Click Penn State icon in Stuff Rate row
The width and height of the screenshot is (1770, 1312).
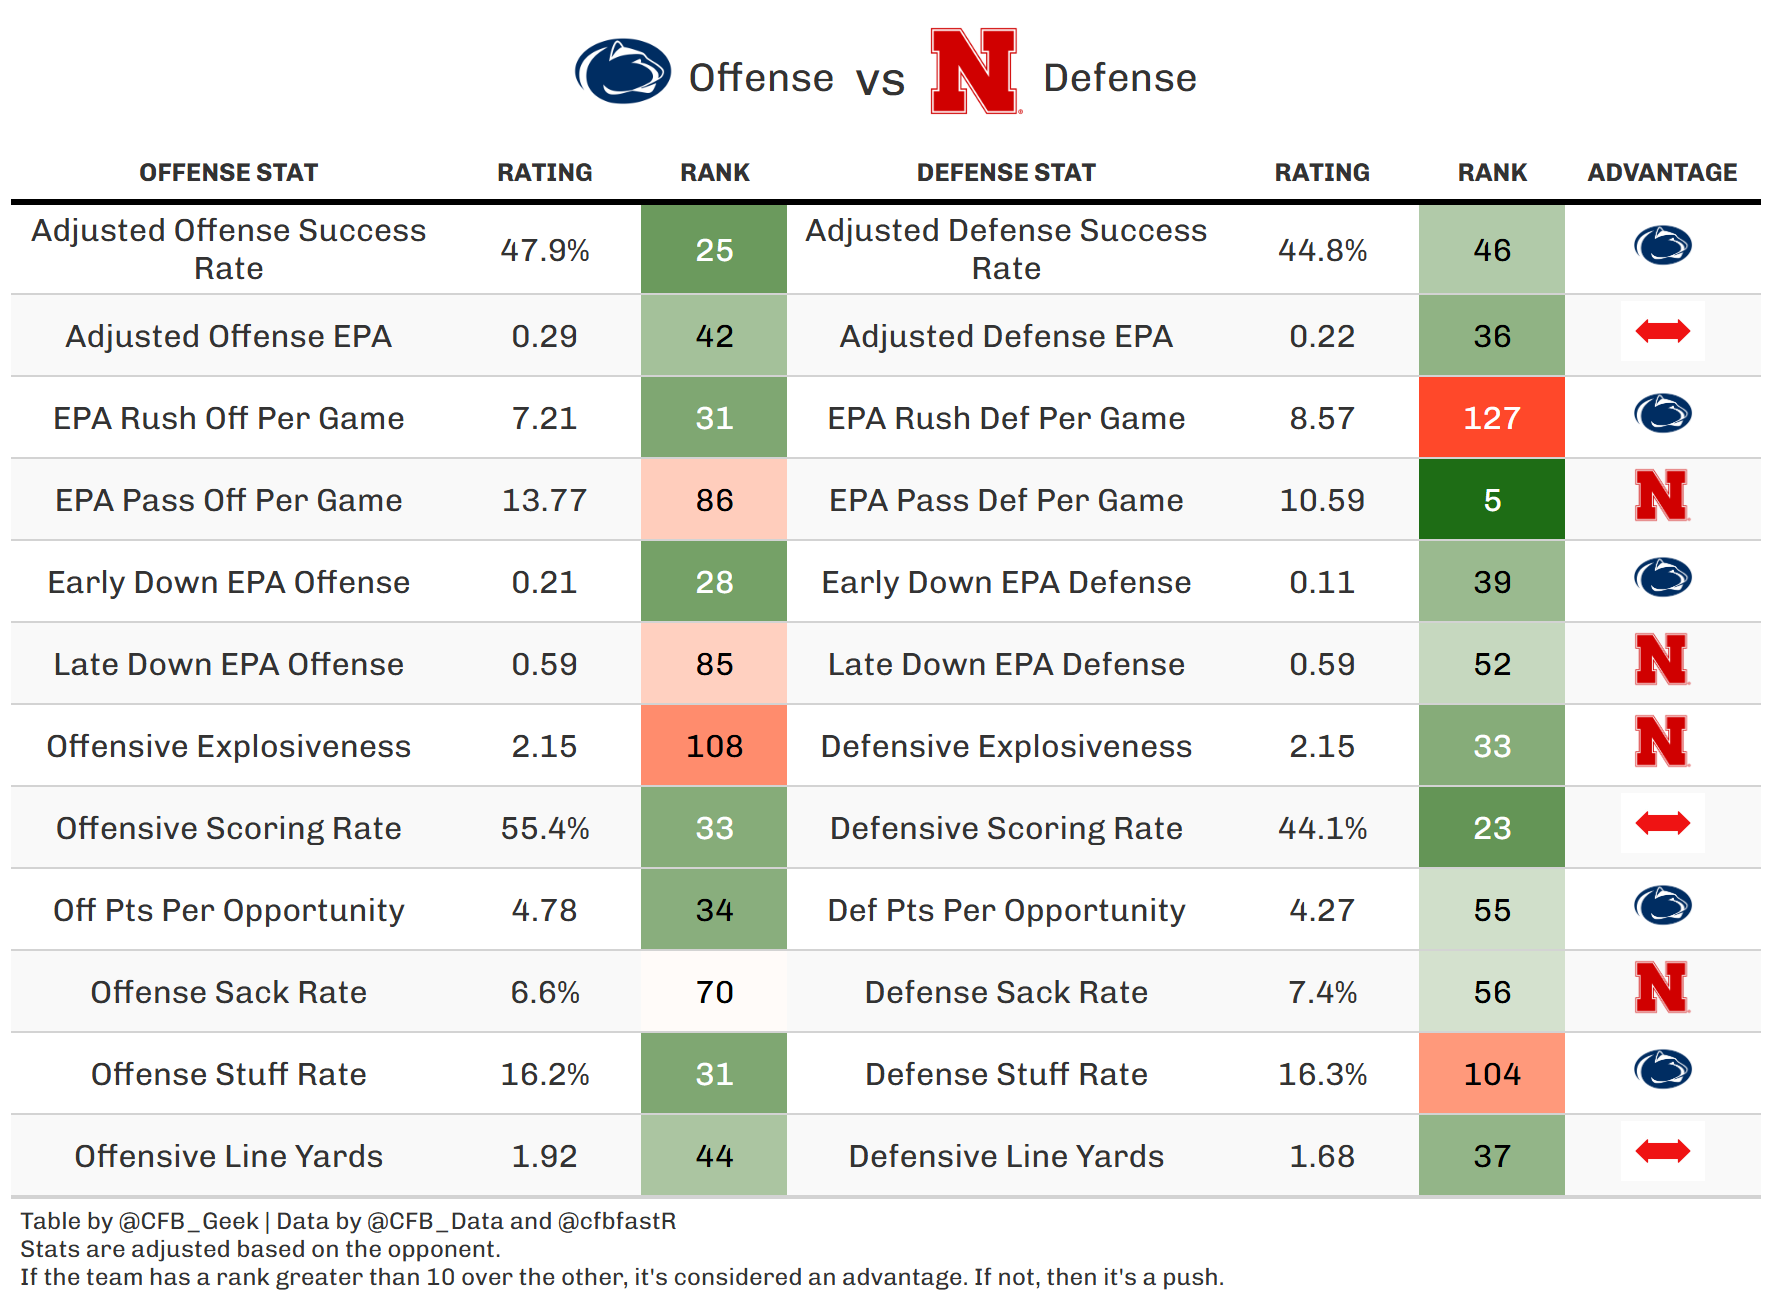click(1662, 1070)
